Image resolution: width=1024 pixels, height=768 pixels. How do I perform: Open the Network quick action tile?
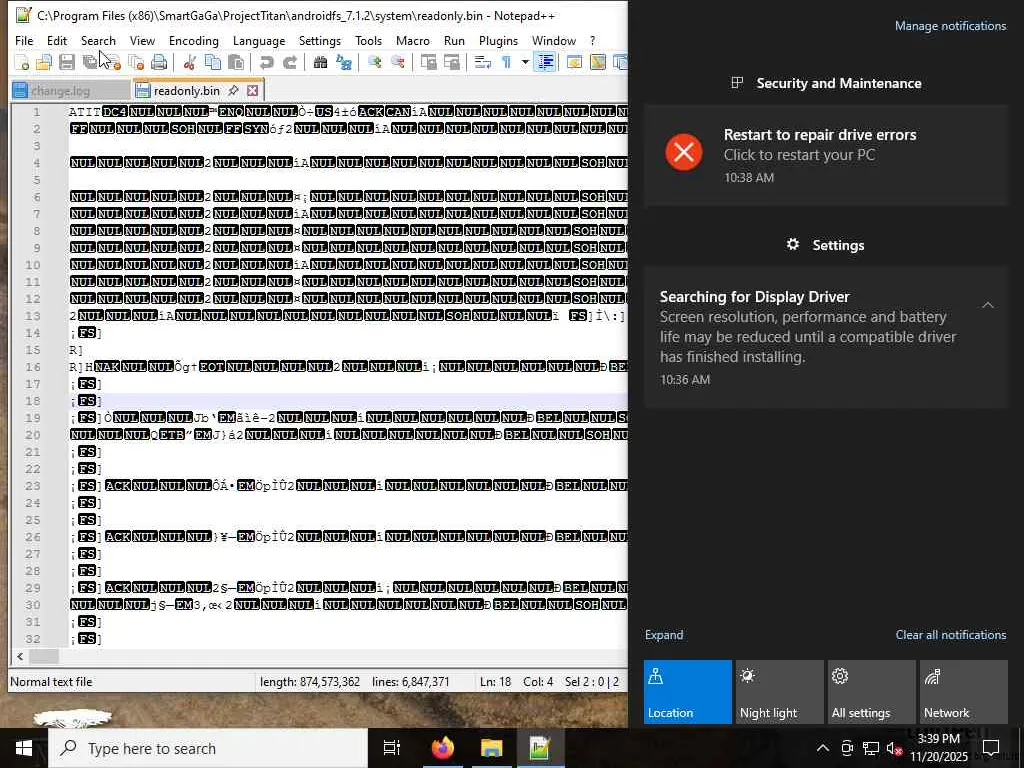click(964, 692)
